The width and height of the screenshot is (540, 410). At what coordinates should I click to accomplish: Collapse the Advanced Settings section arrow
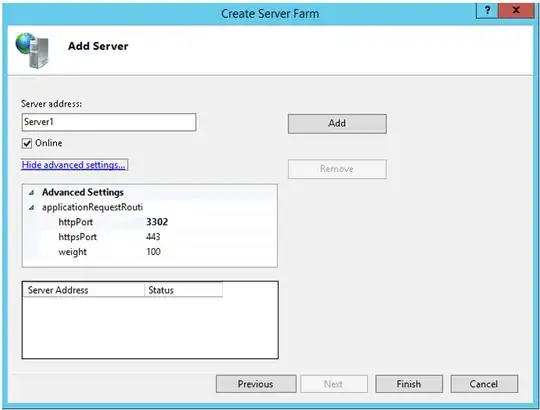(x=31, y=192)
